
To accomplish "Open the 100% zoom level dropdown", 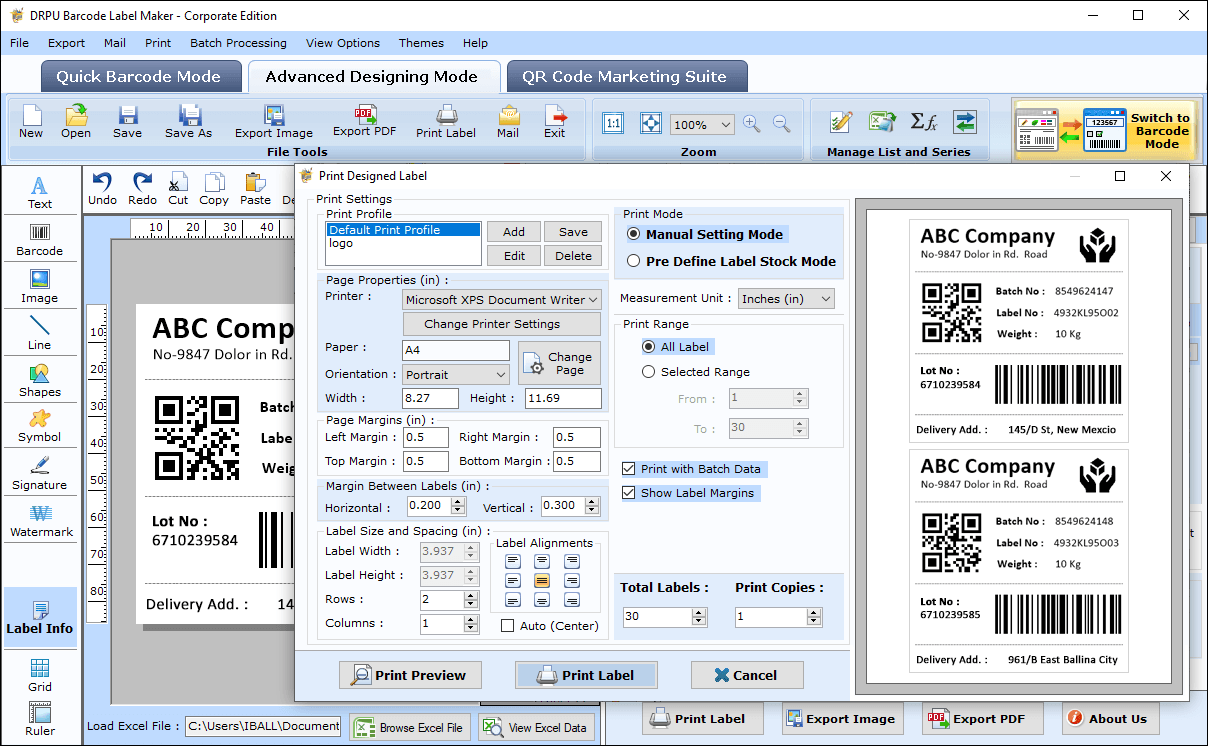I will coord(702,125).
